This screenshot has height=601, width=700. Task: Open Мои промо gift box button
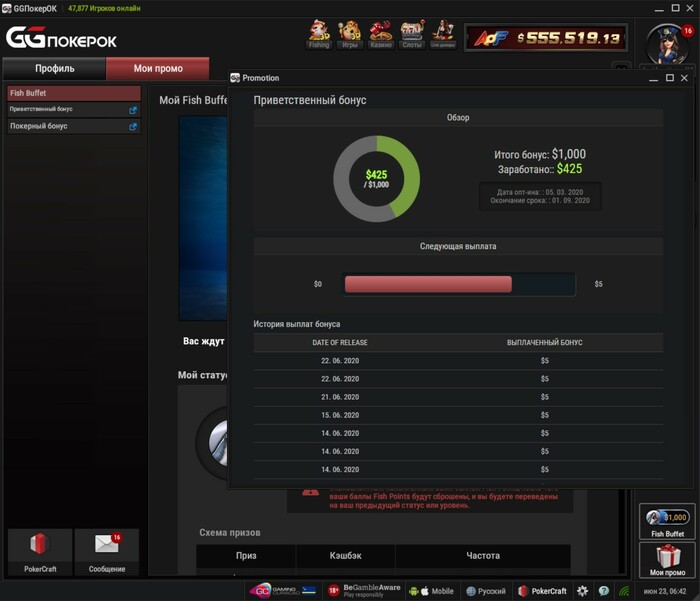(x=667, y=560)
